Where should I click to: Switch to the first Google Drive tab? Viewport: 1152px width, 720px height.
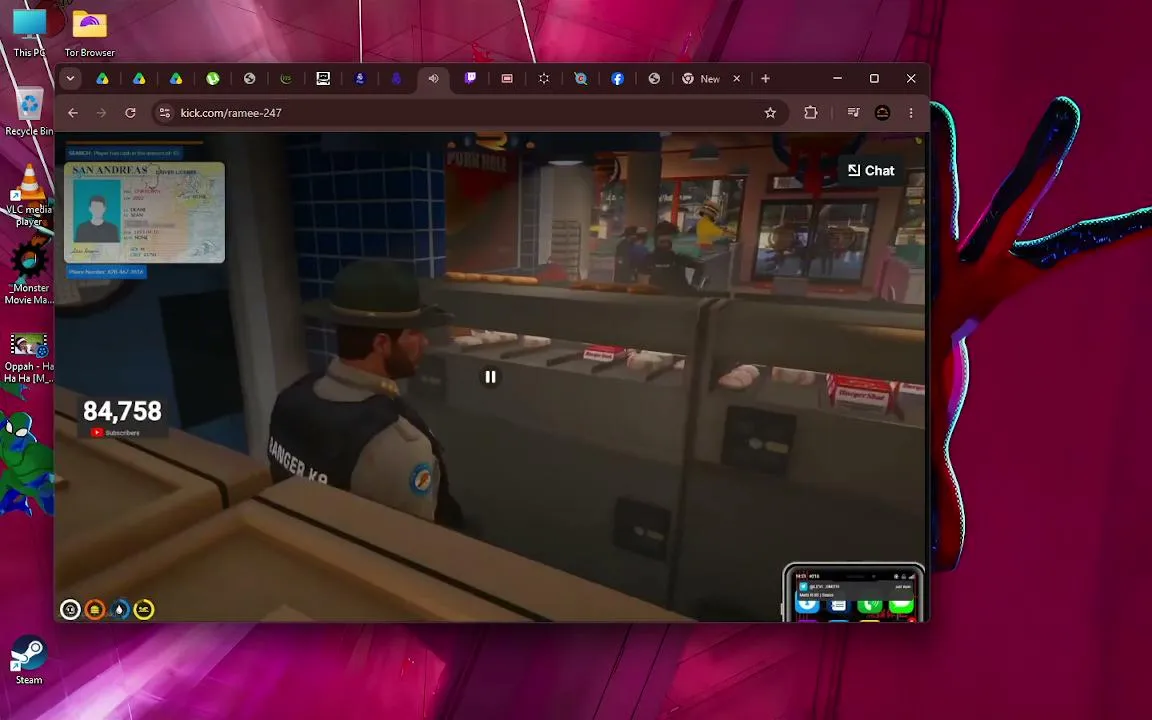click(102, 79)
